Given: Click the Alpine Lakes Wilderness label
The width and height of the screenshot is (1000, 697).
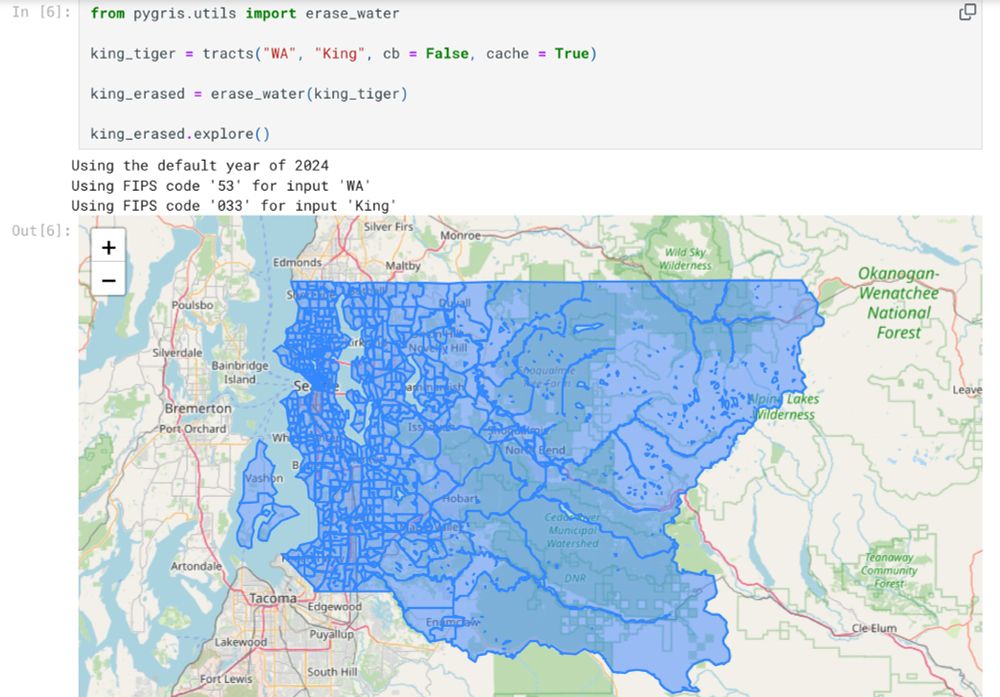Looking at the screenshot, I should click(x=784, y=407).
